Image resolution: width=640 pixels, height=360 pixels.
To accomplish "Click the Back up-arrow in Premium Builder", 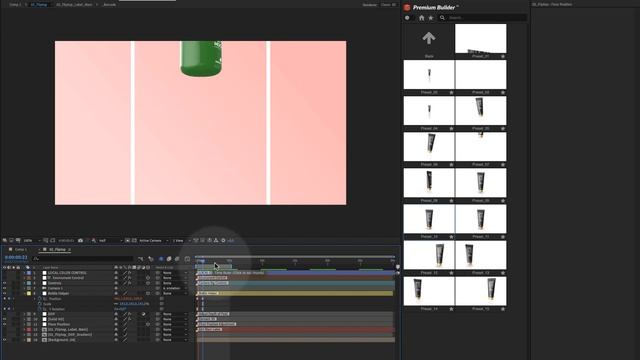I will [x=429, y=38].
